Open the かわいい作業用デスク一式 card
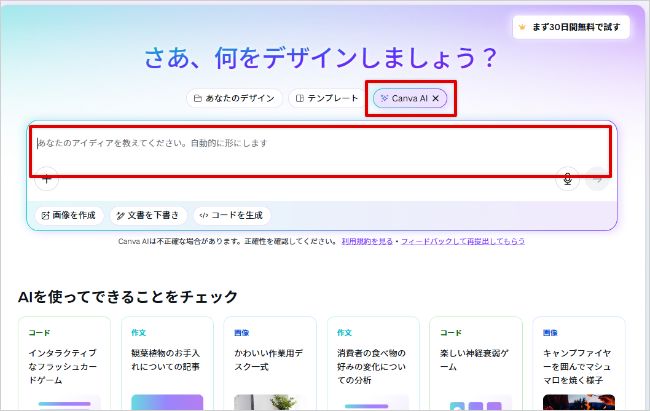The image size is (650, 411). pyautogui.click(x=270, y=363)
